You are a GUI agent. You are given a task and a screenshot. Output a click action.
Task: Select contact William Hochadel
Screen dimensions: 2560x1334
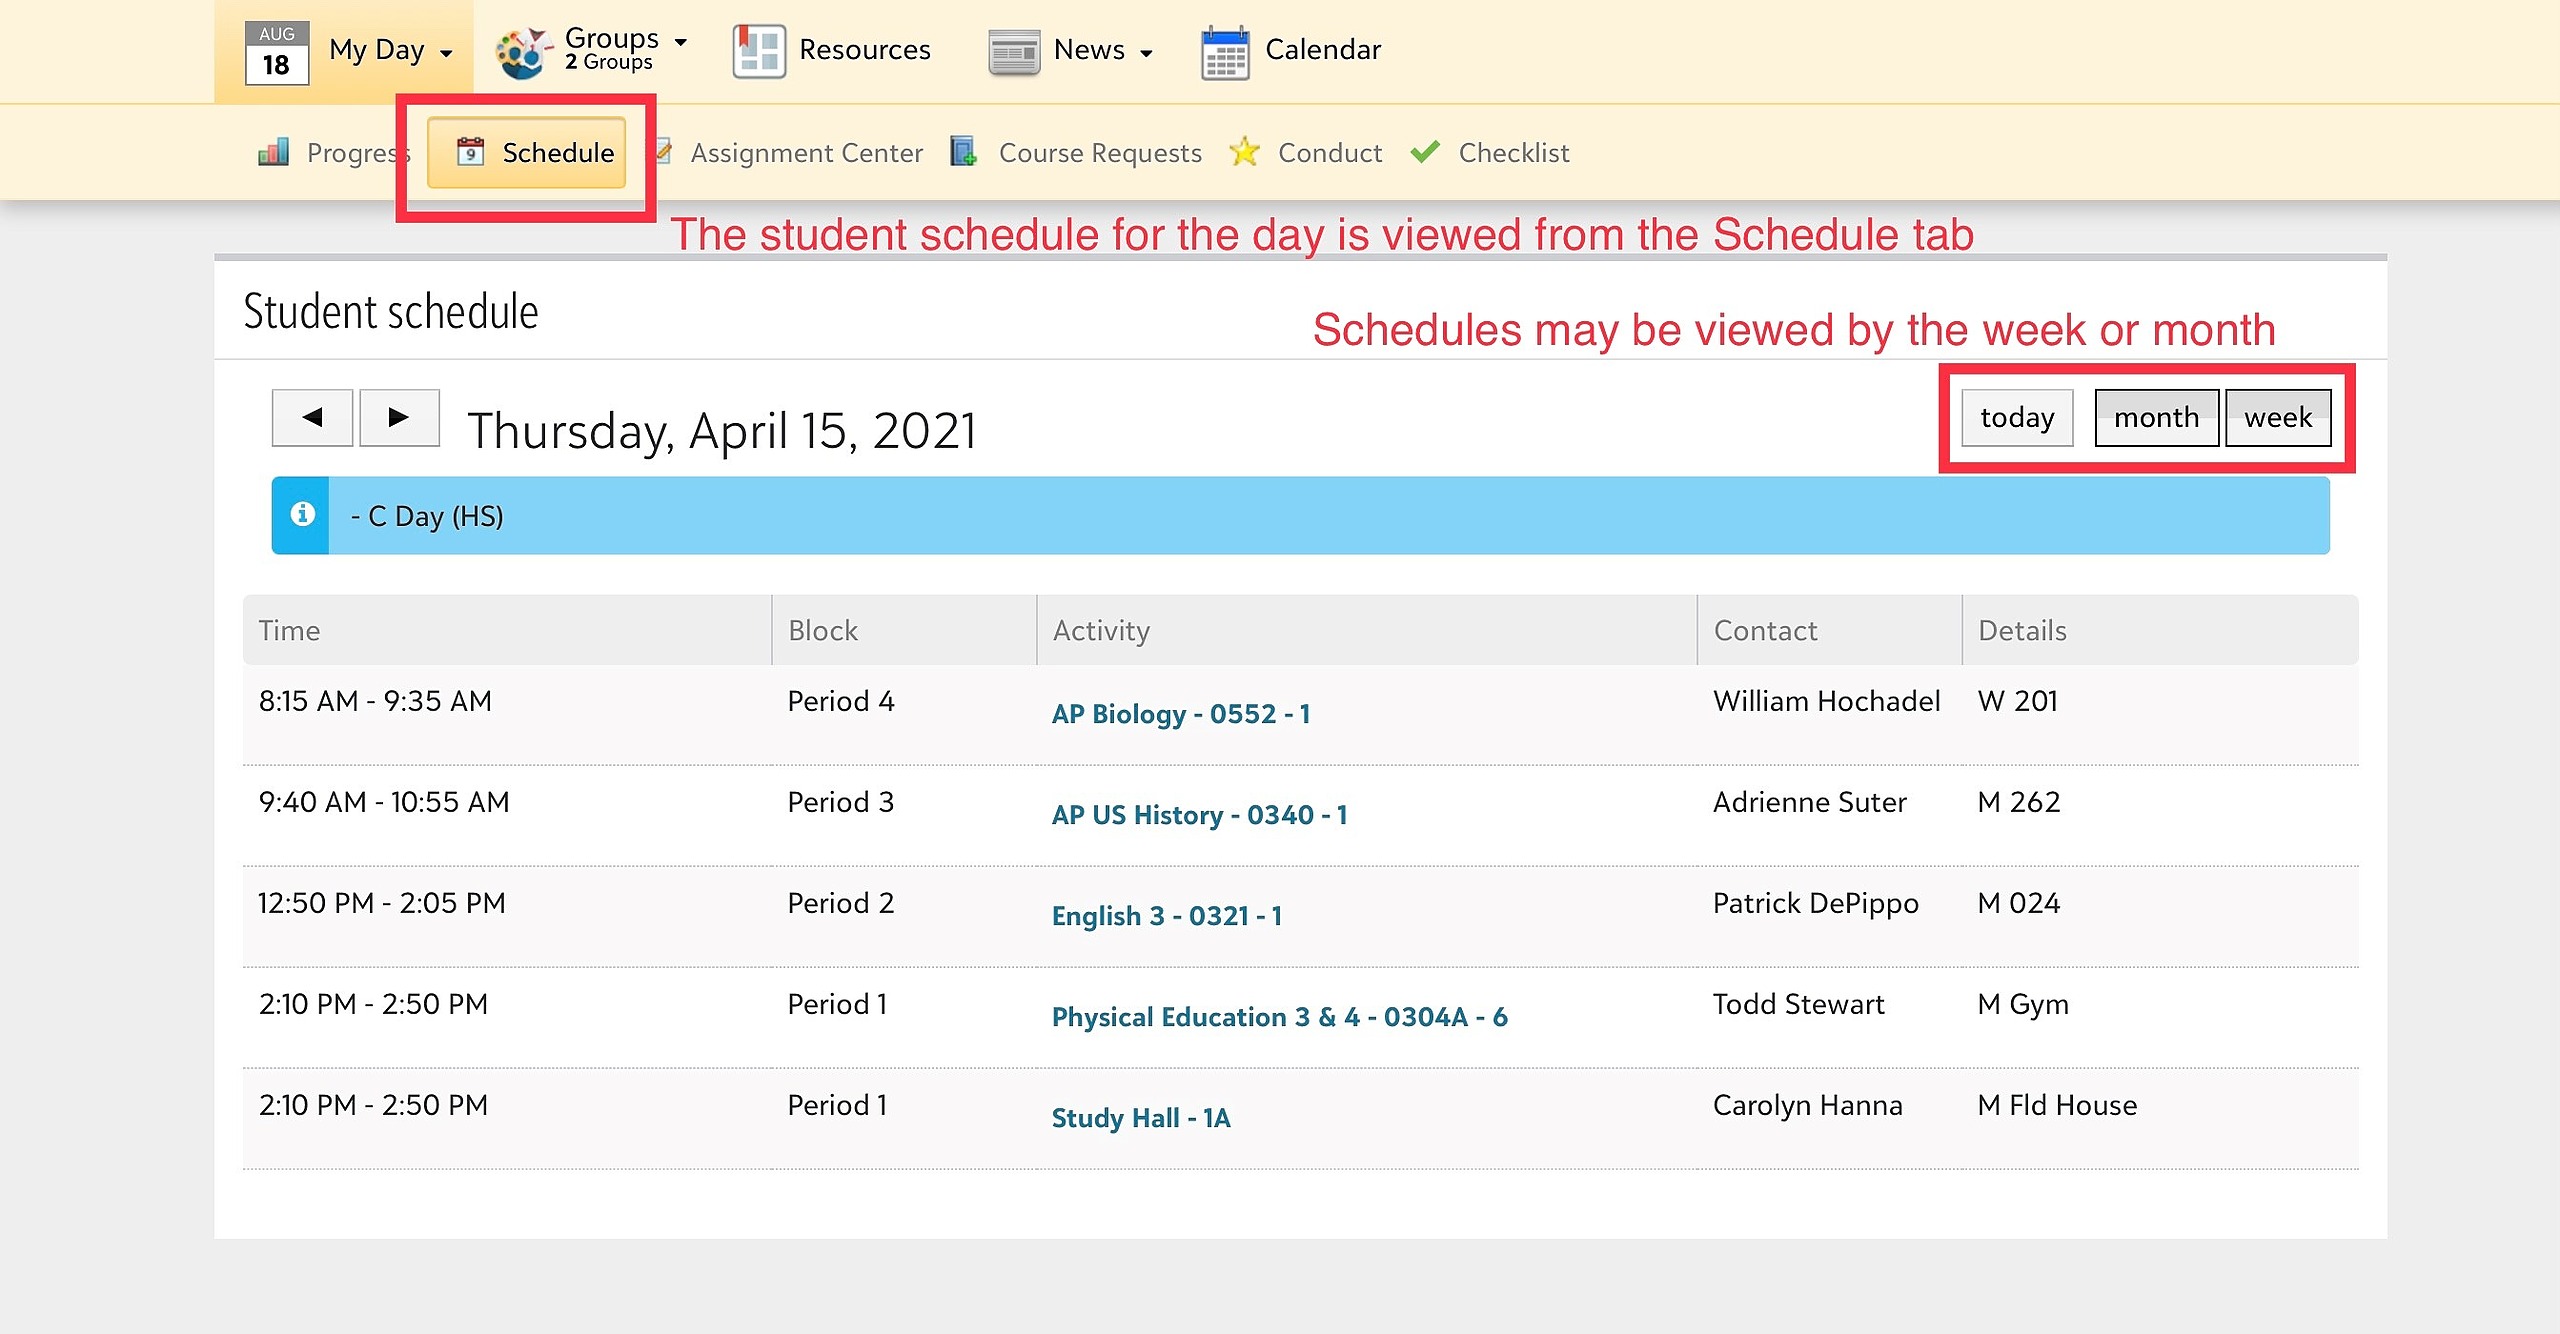tap(1826, 701)
